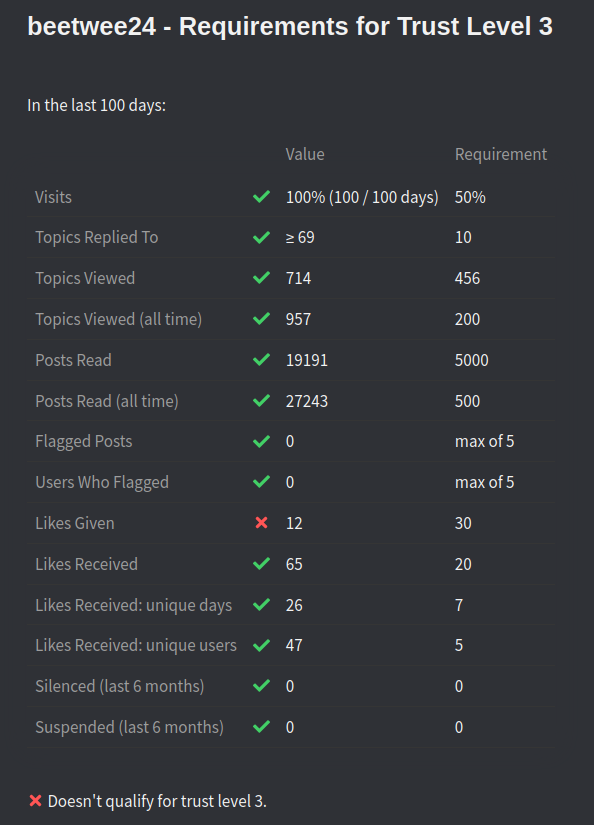Click the Value column header
The image size is (594, 825).
point(305,154)
